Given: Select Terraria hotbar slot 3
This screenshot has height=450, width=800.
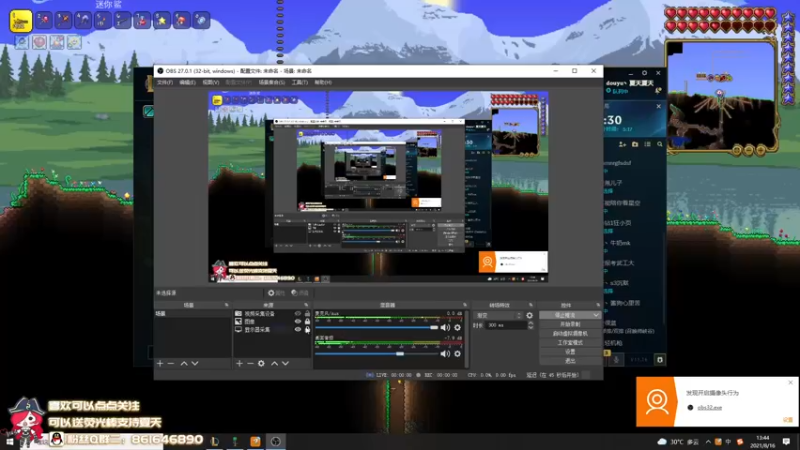Looking at the screenshot, I should pos(63,20).
